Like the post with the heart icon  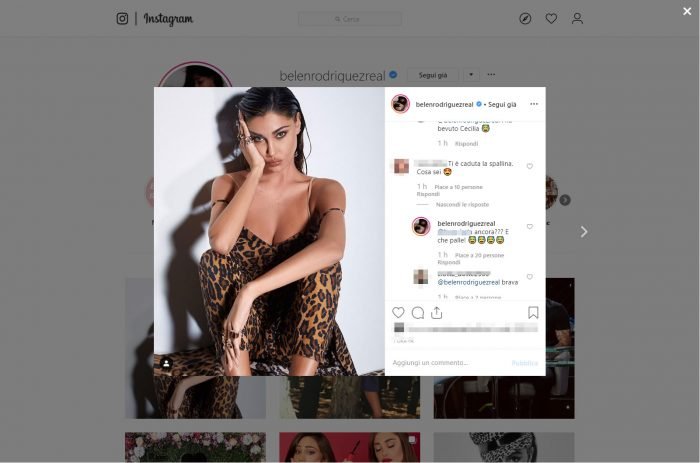398,313
